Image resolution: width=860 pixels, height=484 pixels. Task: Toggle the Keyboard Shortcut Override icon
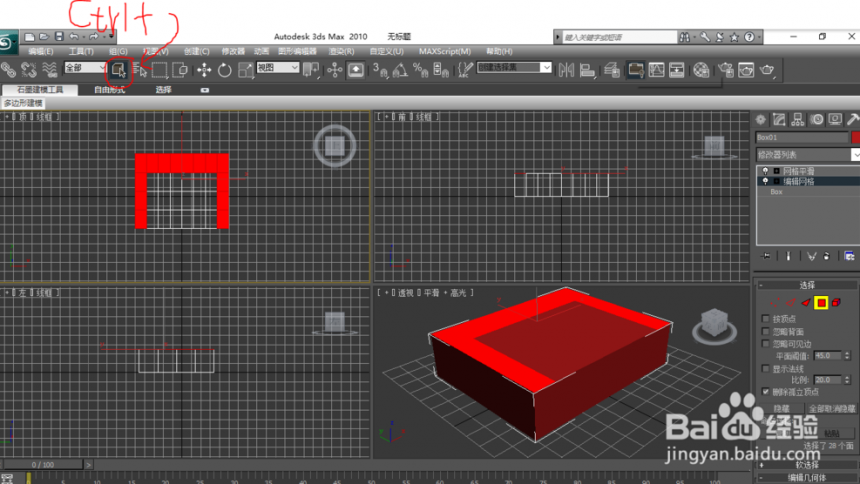click(355, 70)
